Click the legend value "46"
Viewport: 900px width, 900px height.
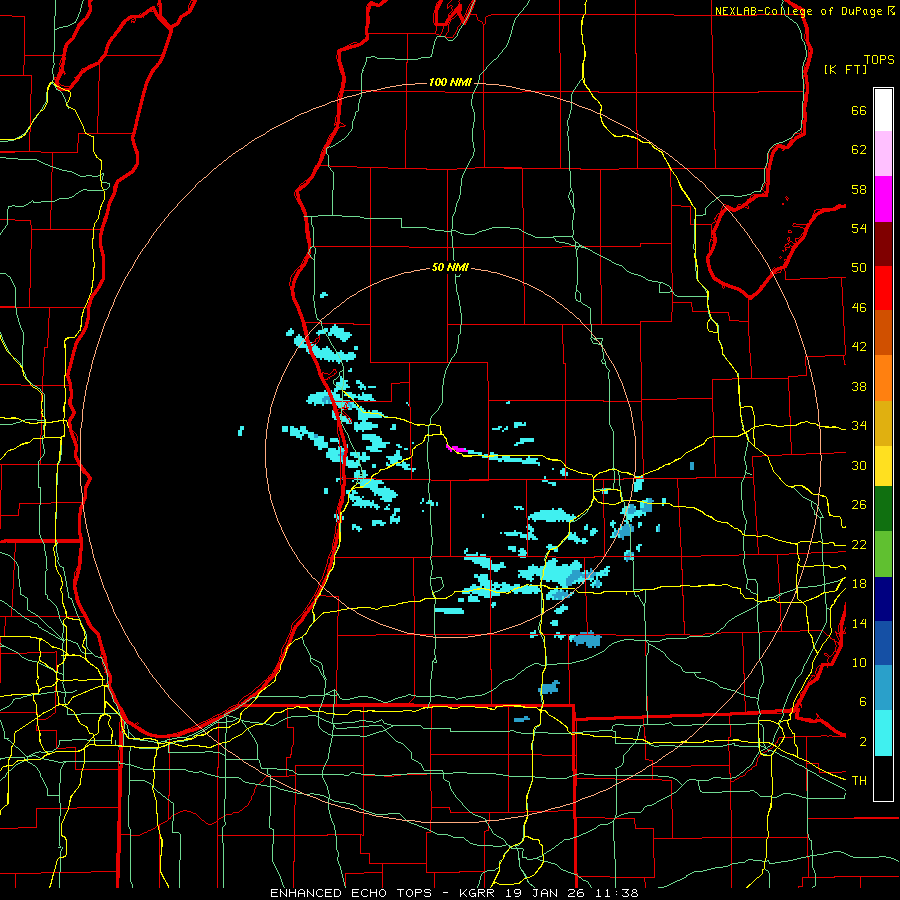pyautogui.click(x=859, y=308)
